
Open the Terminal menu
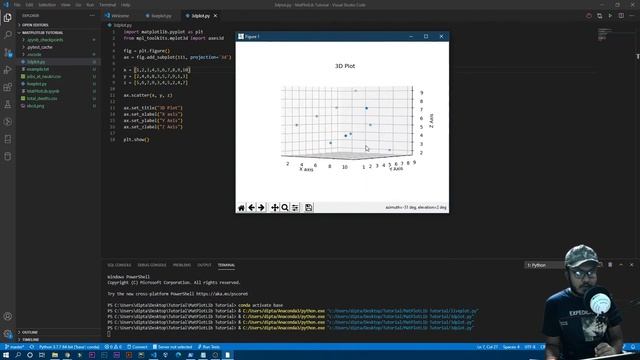click(x=107, y=5)
